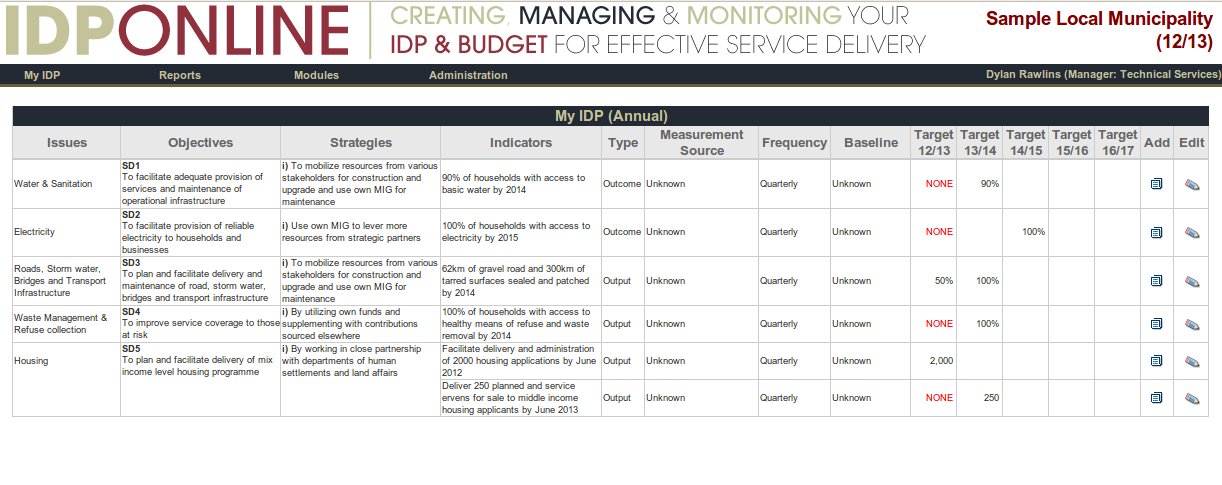Click the 2,000 target value for Housing
The image size is (1222, 485).
tap(941, 361)
